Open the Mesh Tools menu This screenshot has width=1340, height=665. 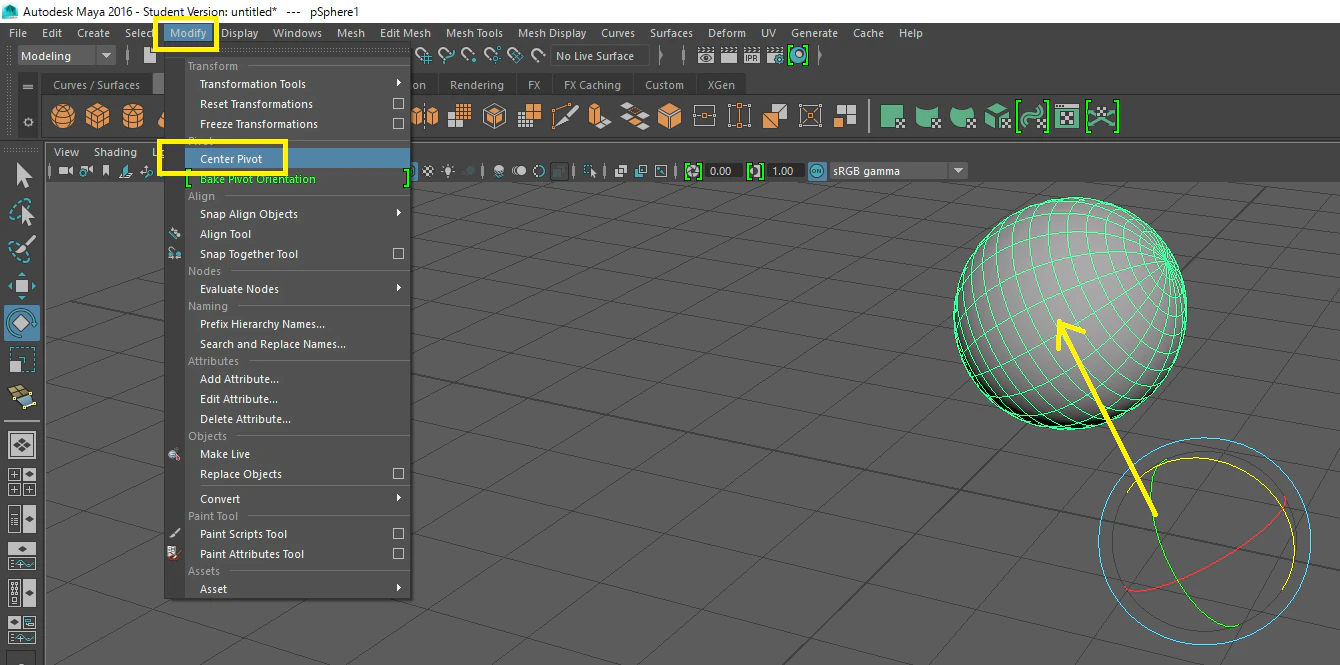[x=474, y=33]
